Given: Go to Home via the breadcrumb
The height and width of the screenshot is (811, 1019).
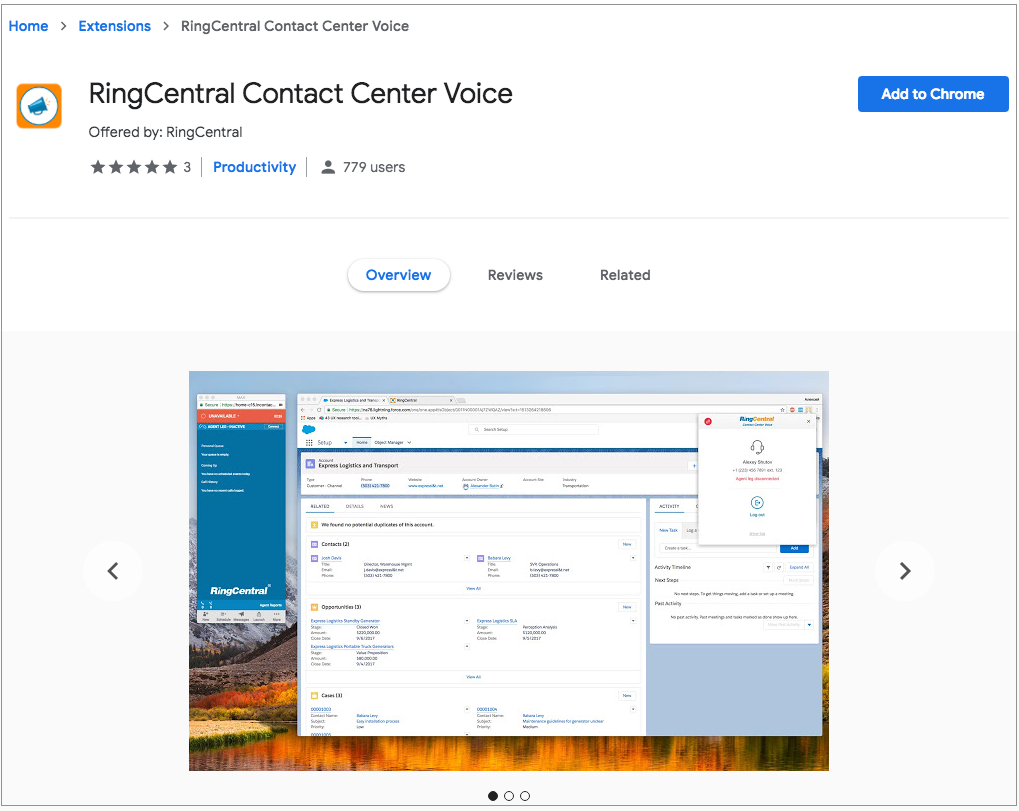Looking at the screenshot, I should click(28, 25).
